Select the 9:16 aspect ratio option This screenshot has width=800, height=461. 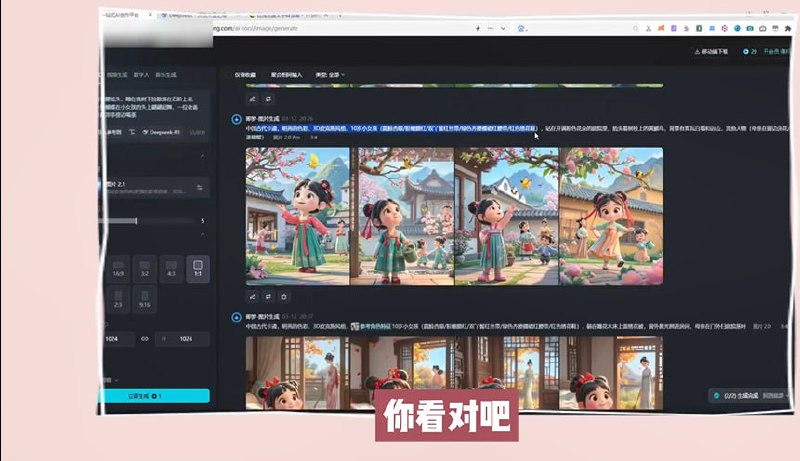(145, 300)
